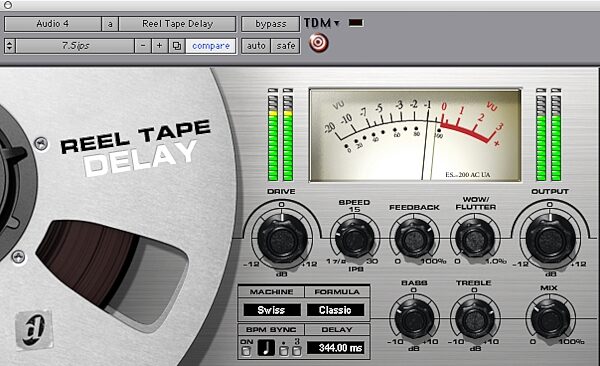The image size is (600, 366).
Task: Click the Digidesign logo badge
Action: (x=33, y=330)
